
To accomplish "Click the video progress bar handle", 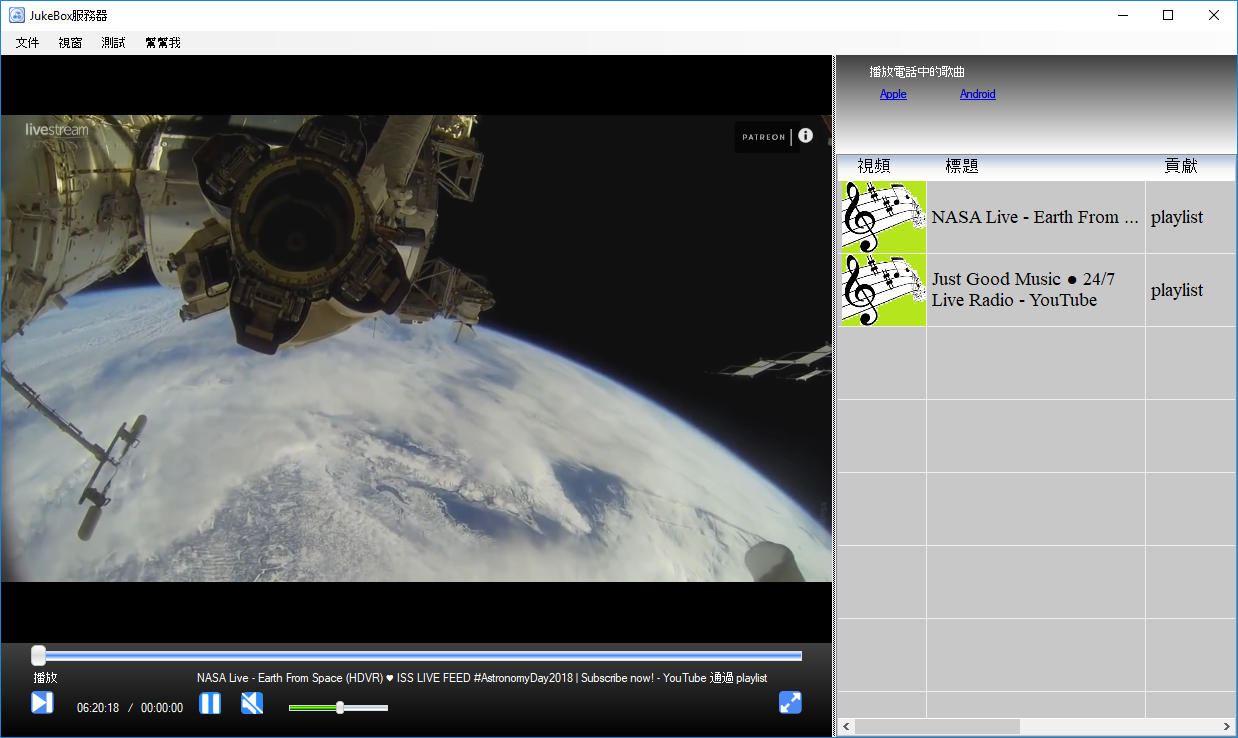I will tap(38, 655).
